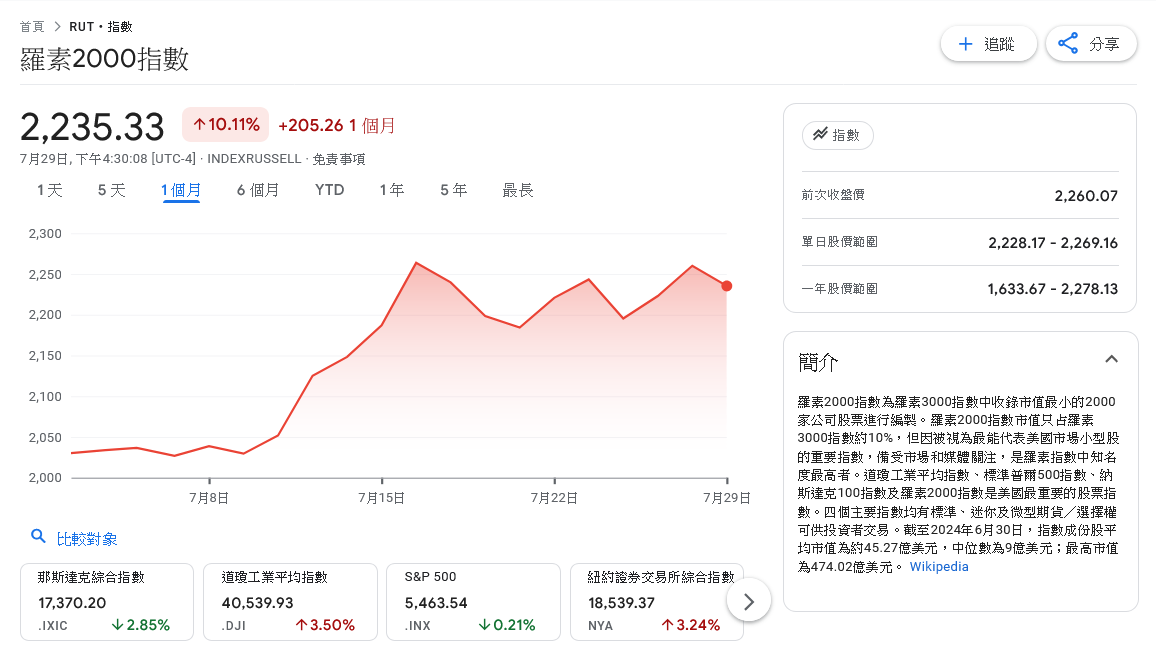This screenshot has width=1156, height=654.
Task: Select the 5 年 range tab
Action: click(454, 190)
